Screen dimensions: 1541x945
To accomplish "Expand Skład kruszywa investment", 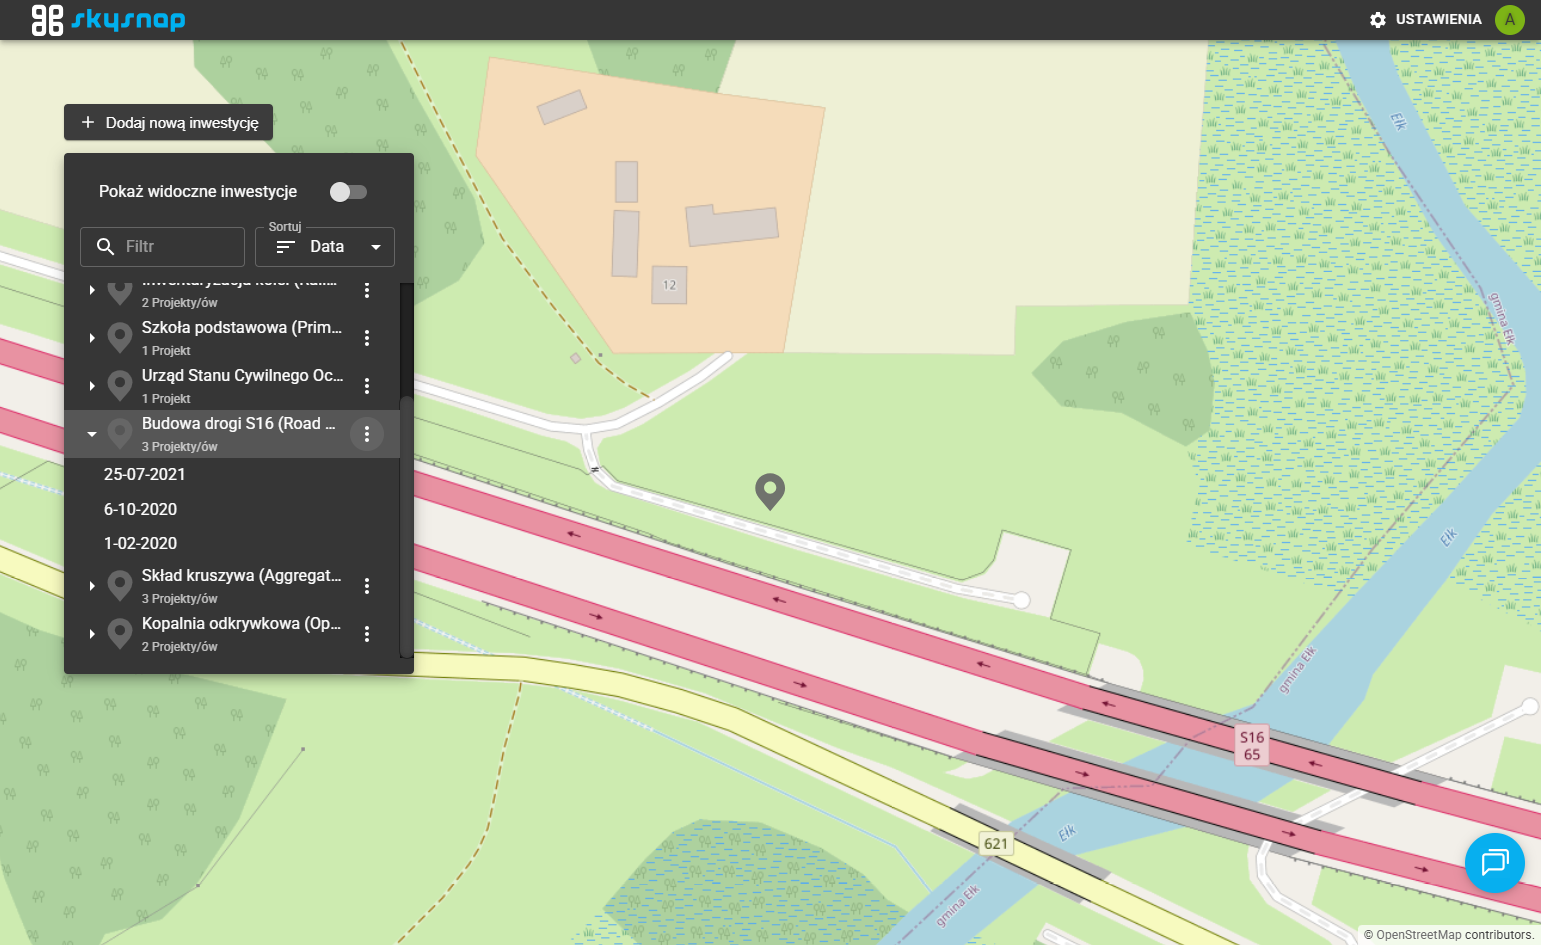I will click(x=92, y=586).
